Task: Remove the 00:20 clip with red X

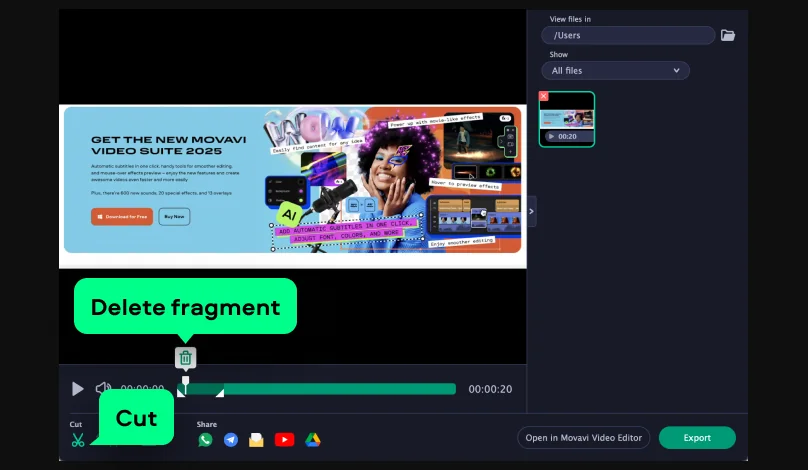Action: [x=544, y=96]
